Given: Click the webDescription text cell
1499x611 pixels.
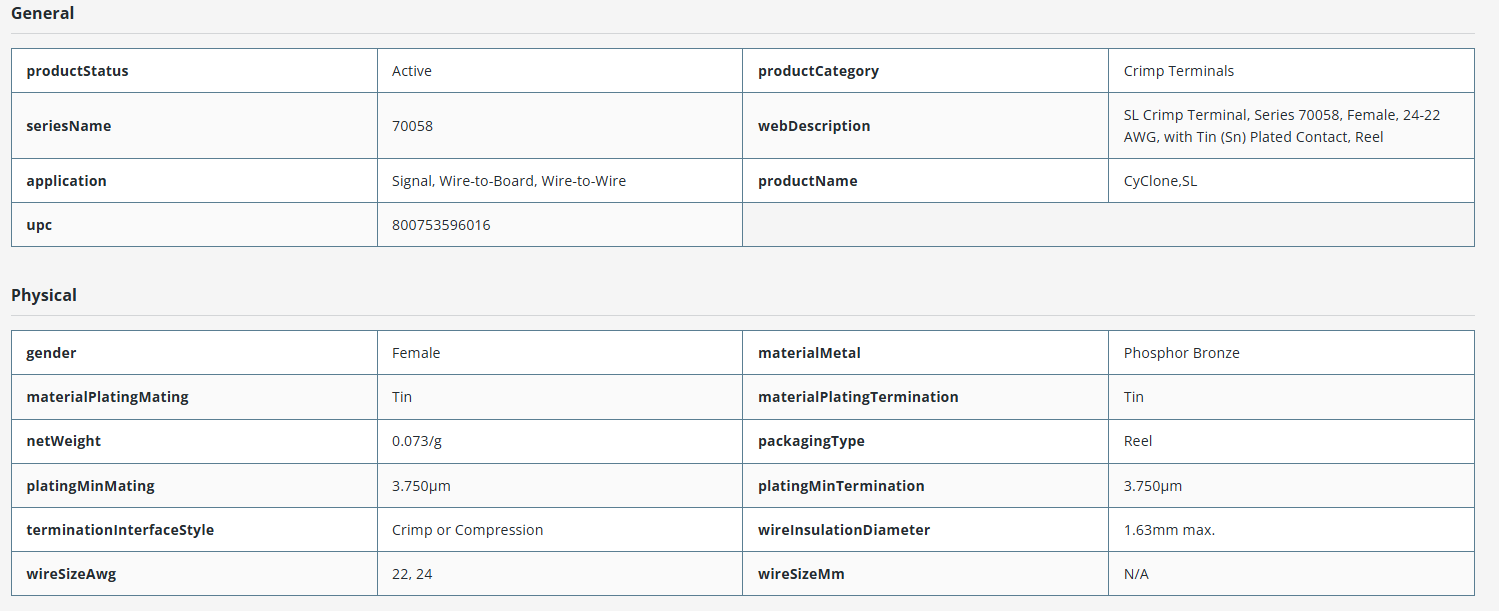Looking at the screenshot, I should [x=1291, y=126].
